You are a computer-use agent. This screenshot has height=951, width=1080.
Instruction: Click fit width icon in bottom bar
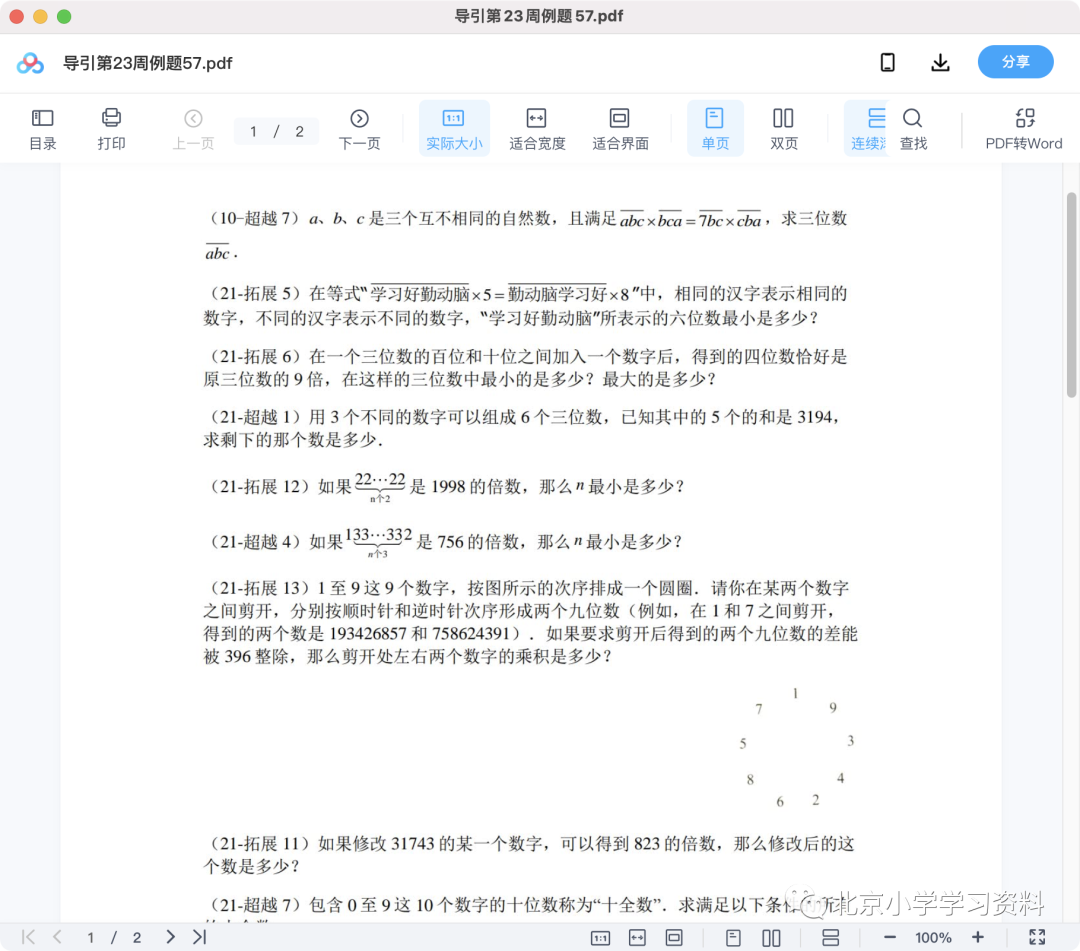637,938
